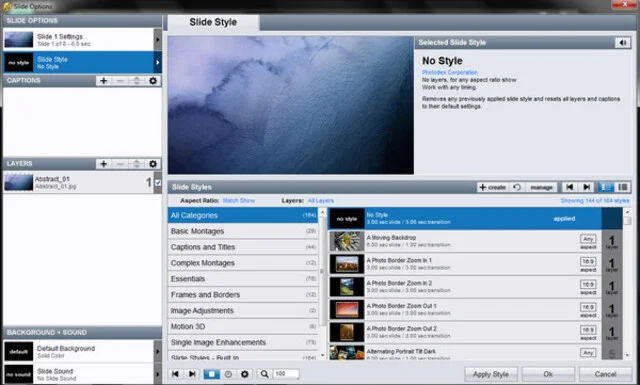The image size is (640, 385).
Task: Click the Apply Style button
Action: coord(491,374)
